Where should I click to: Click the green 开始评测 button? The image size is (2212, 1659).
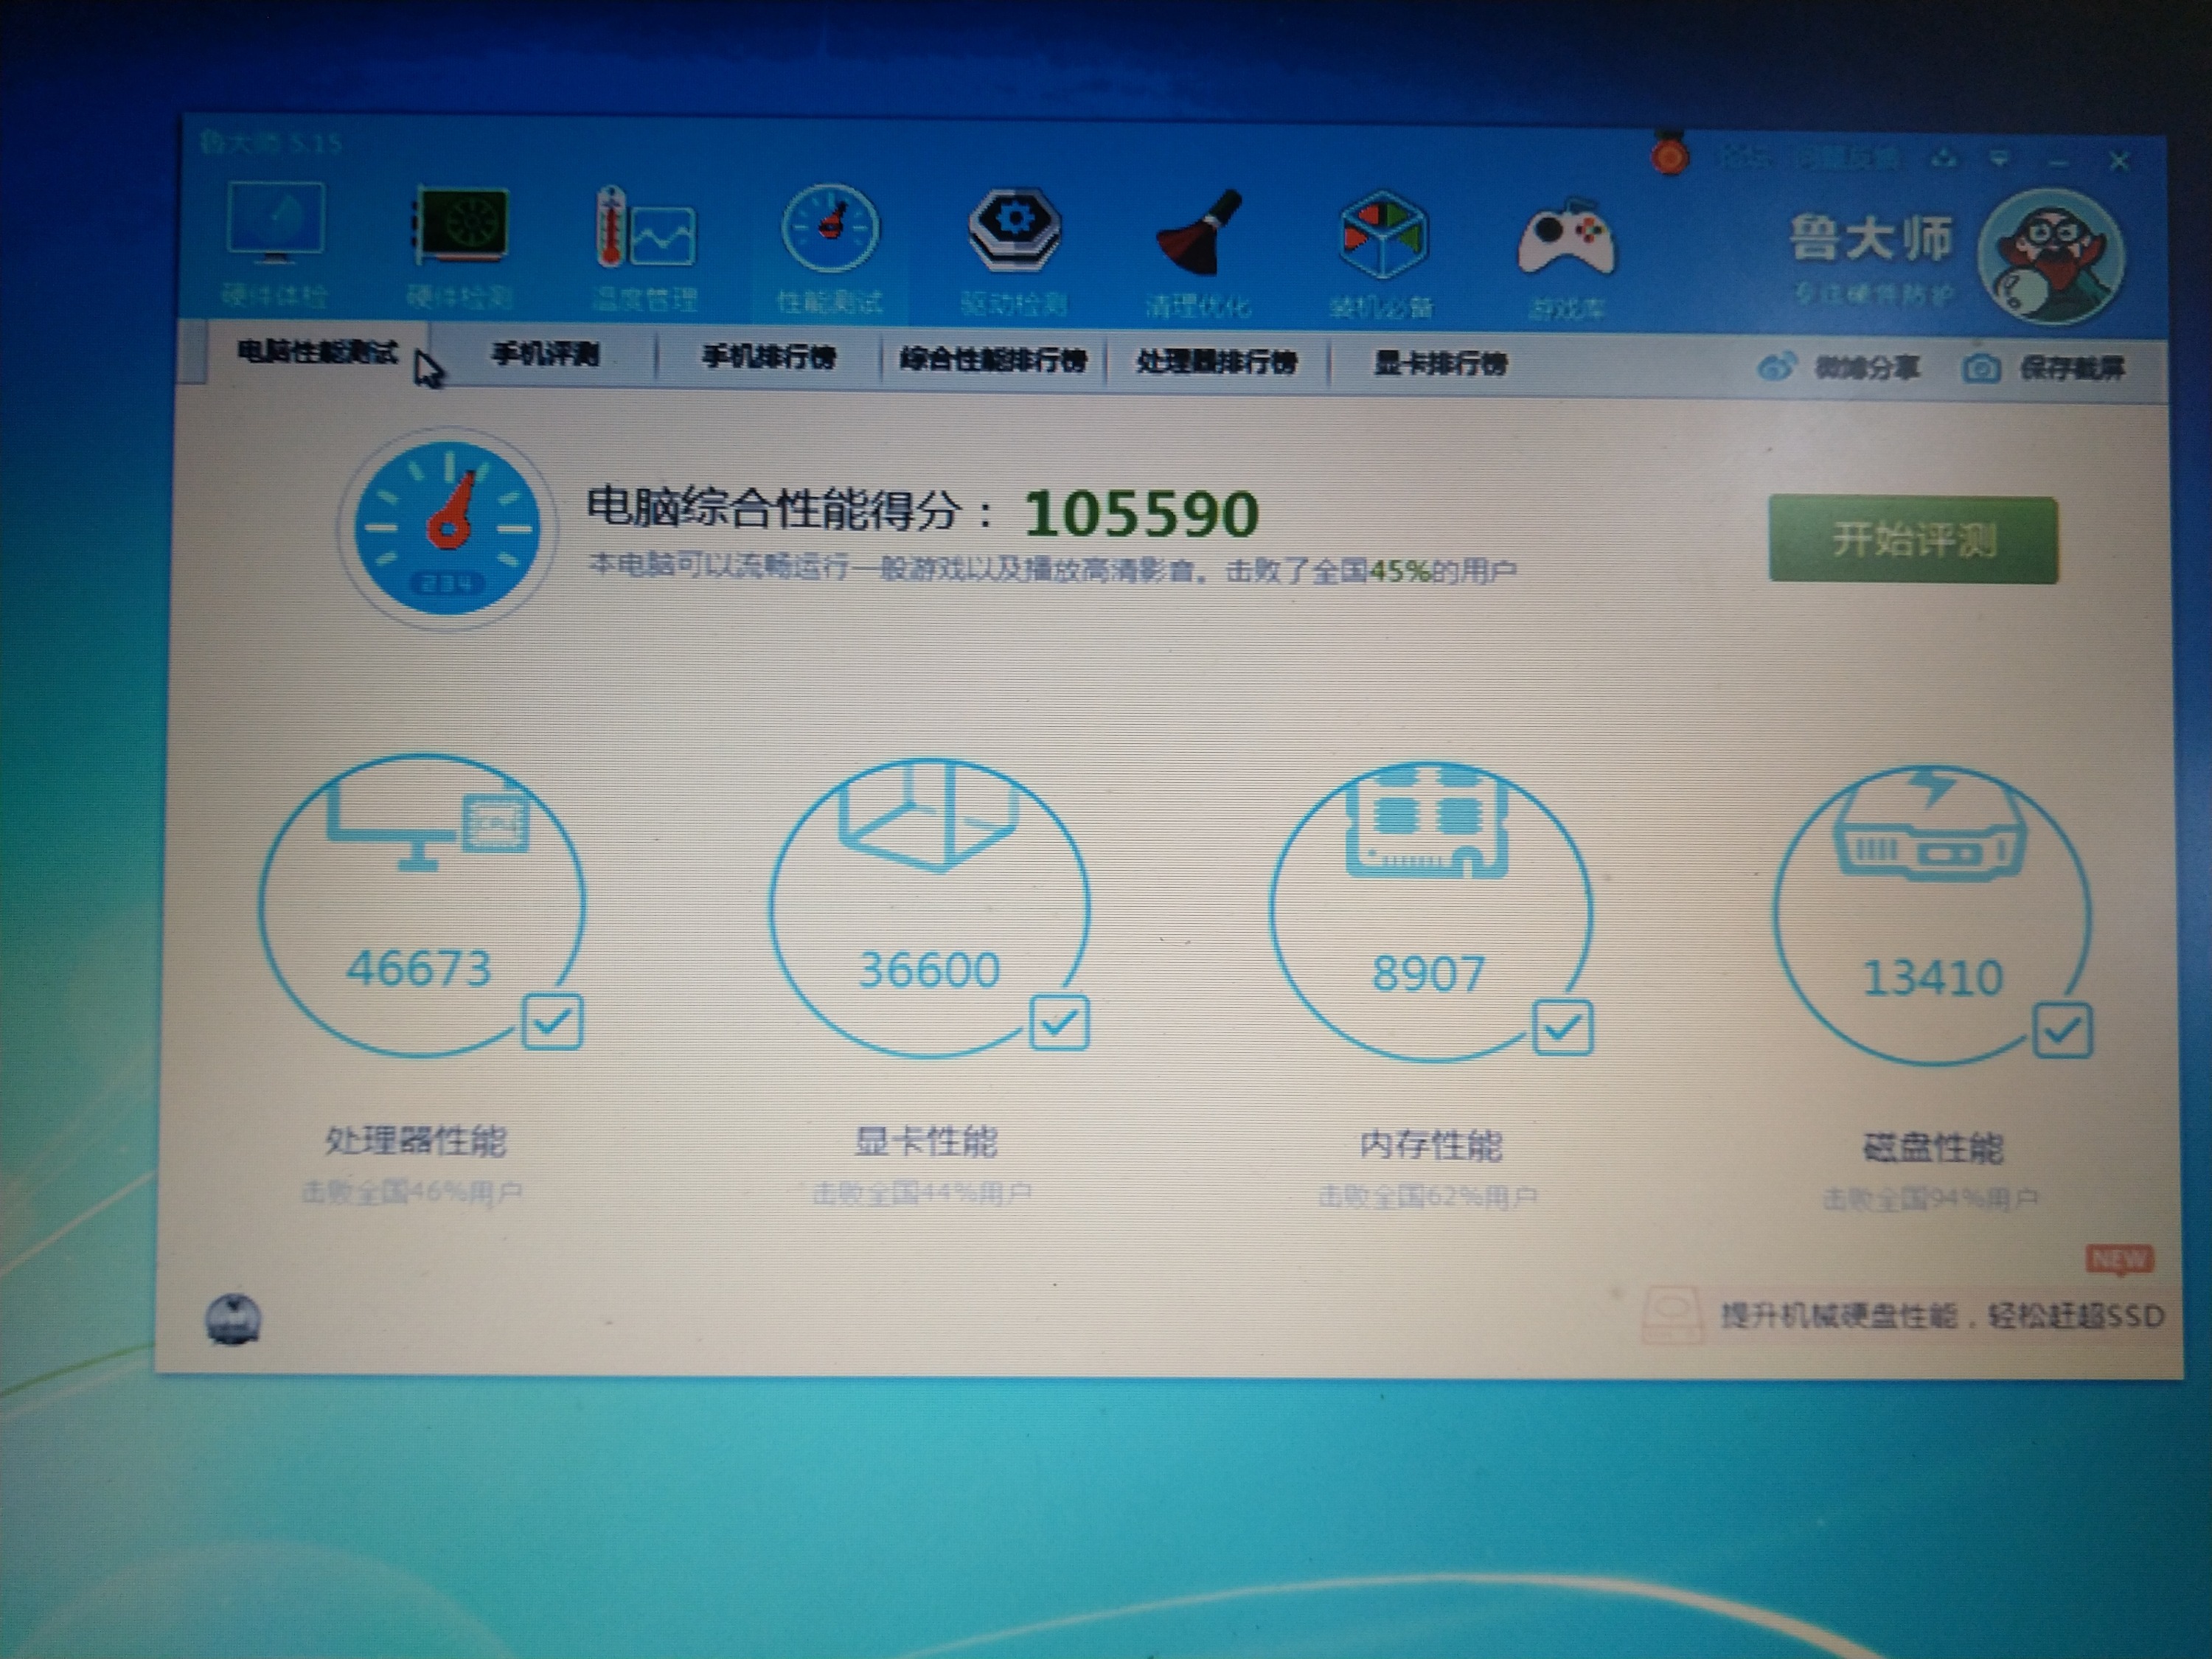click(1912, 540)
